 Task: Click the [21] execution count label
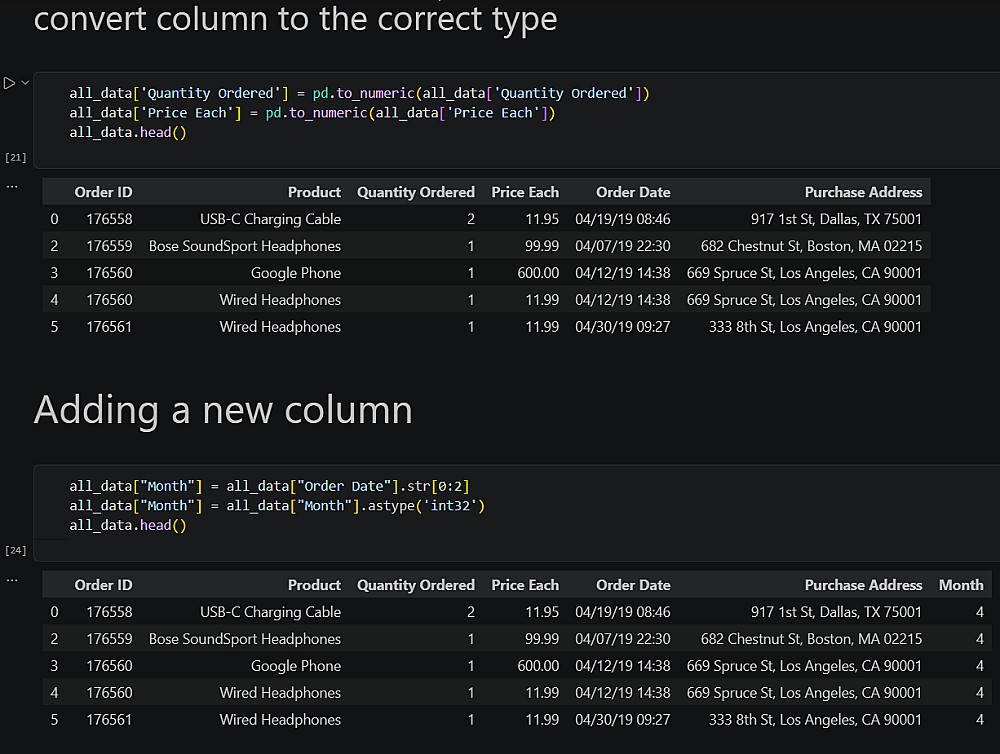point(16,157)
